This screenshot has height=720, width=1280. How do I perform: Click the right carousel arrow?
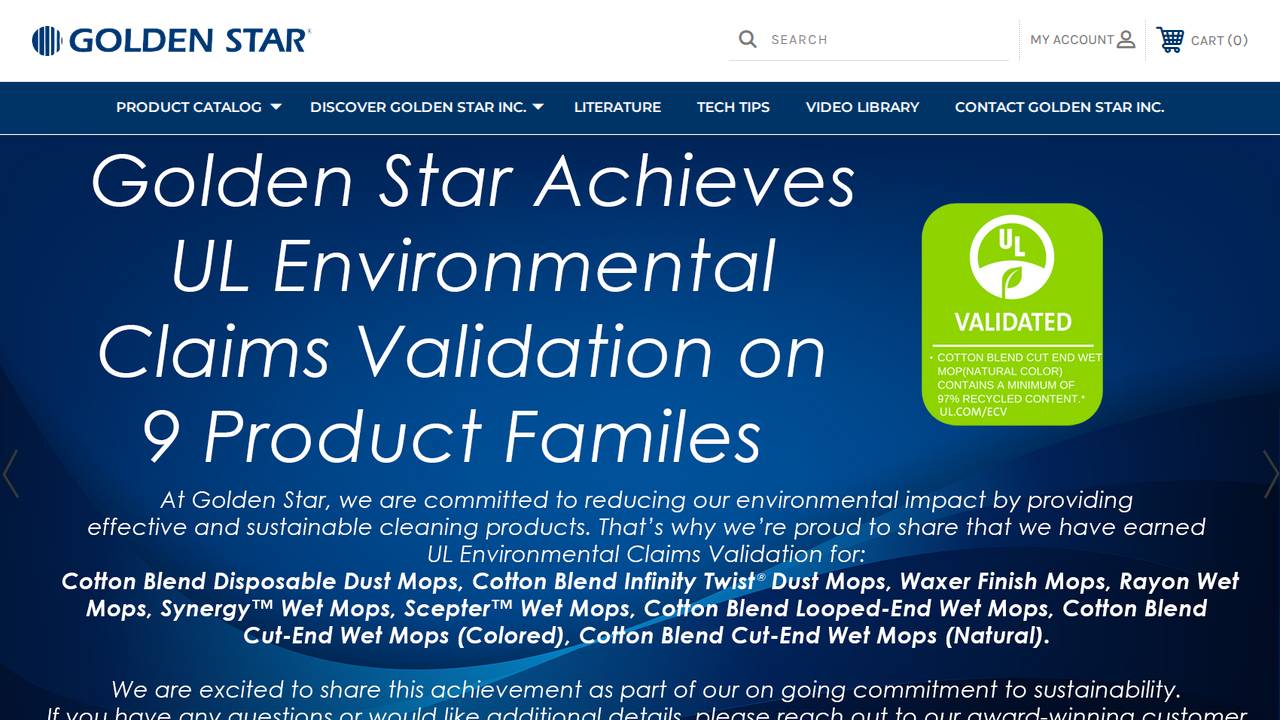[x=1269, y=474]
